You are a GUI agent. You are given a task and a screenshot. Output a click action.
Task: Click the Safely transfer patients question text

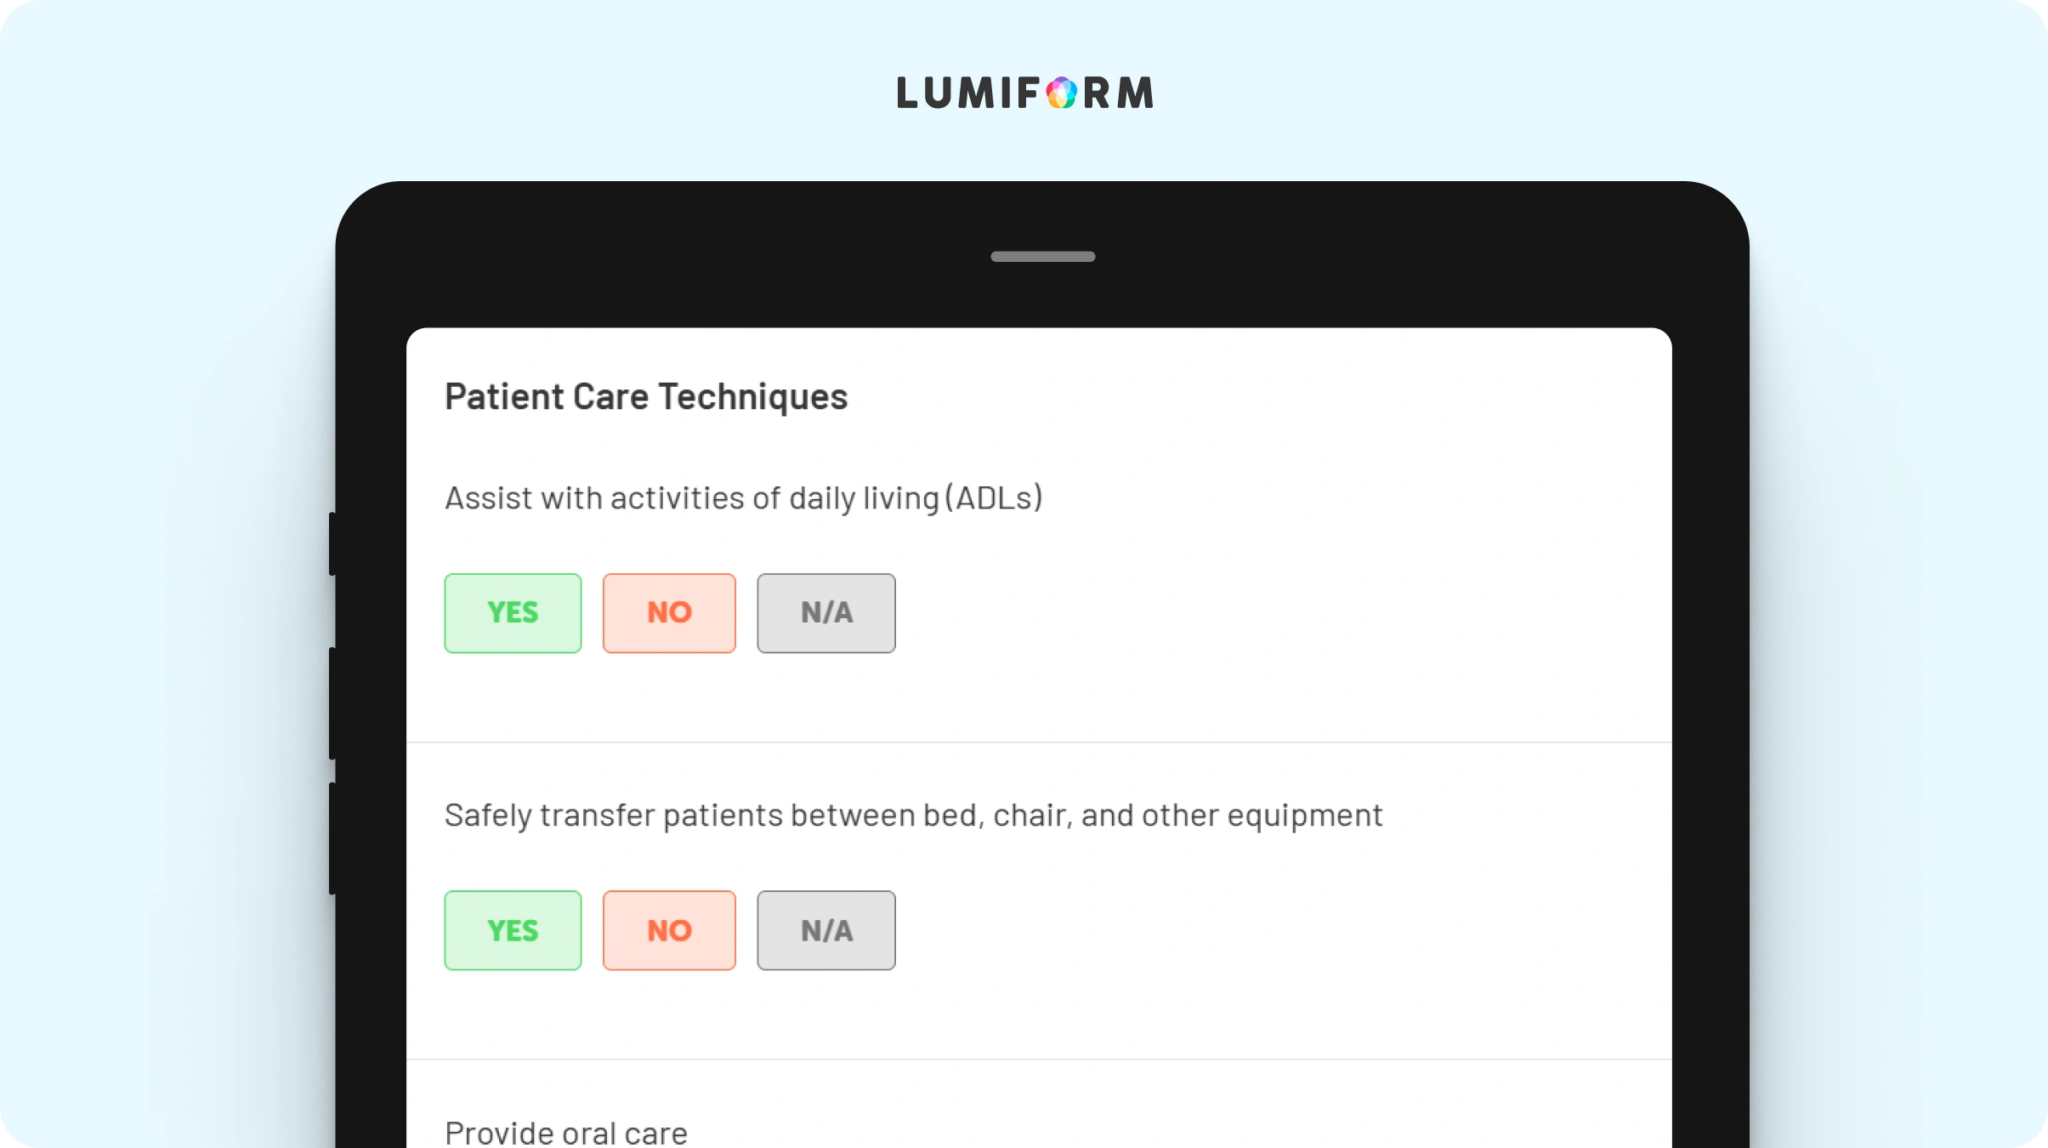point(914,816)
